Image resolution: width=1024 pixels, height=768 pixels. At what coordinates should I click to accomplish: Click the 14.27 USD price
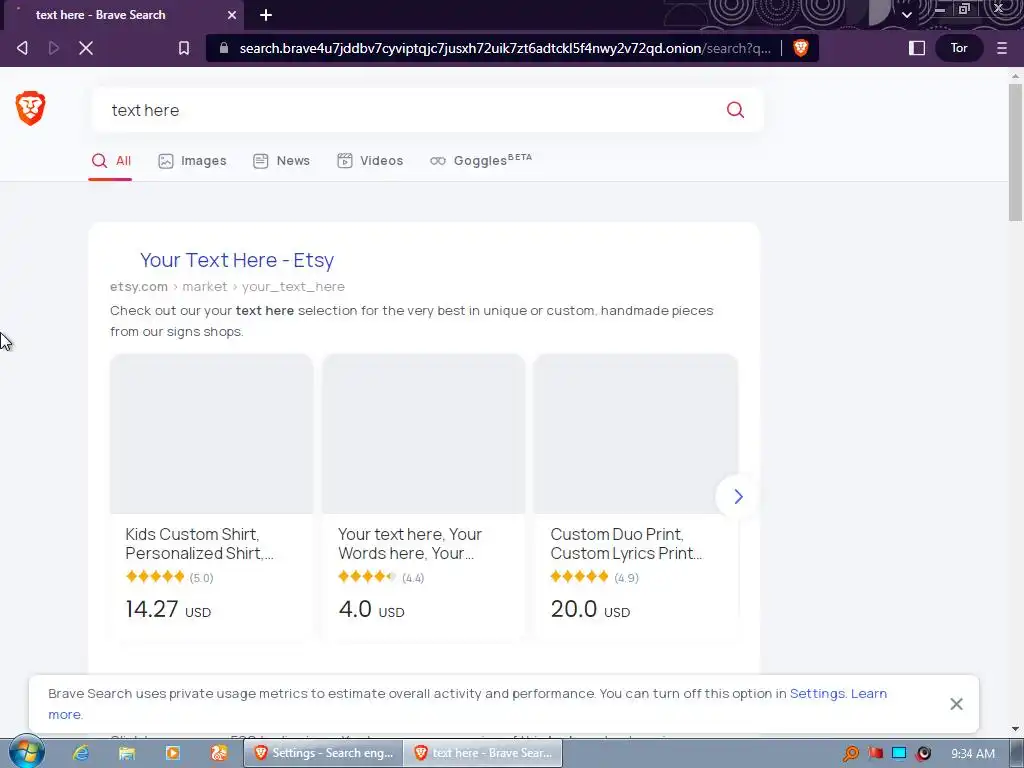tap(168, 609)
